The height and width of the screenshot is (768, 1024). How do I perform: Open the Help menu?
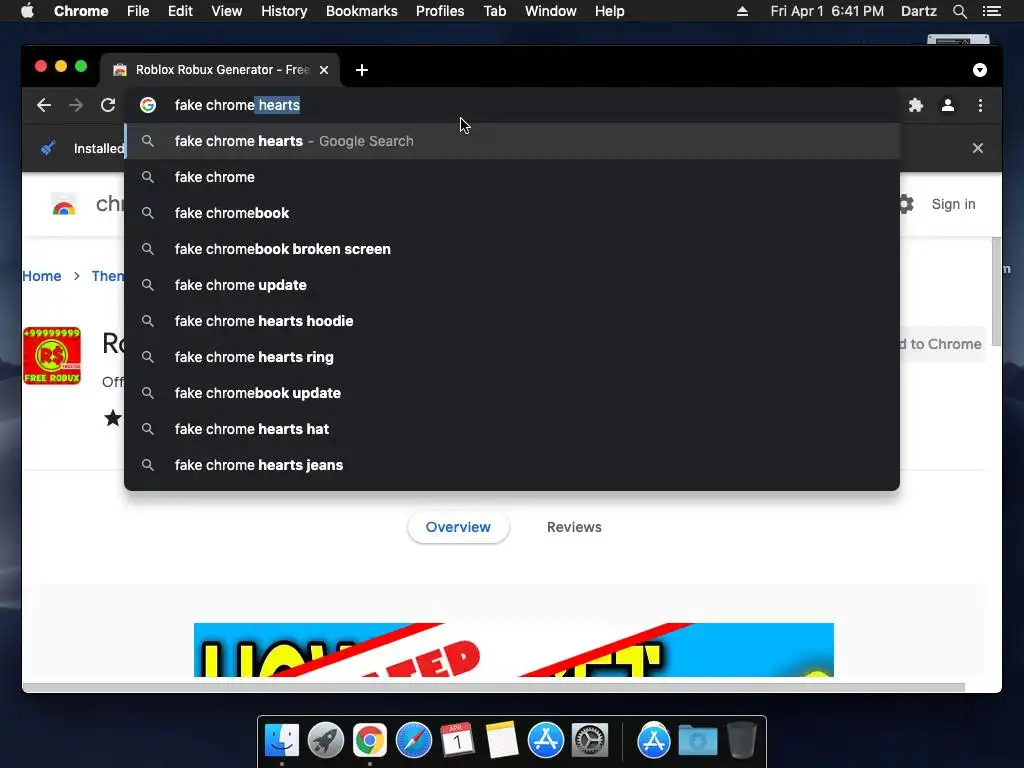click(x=609, y=11)
